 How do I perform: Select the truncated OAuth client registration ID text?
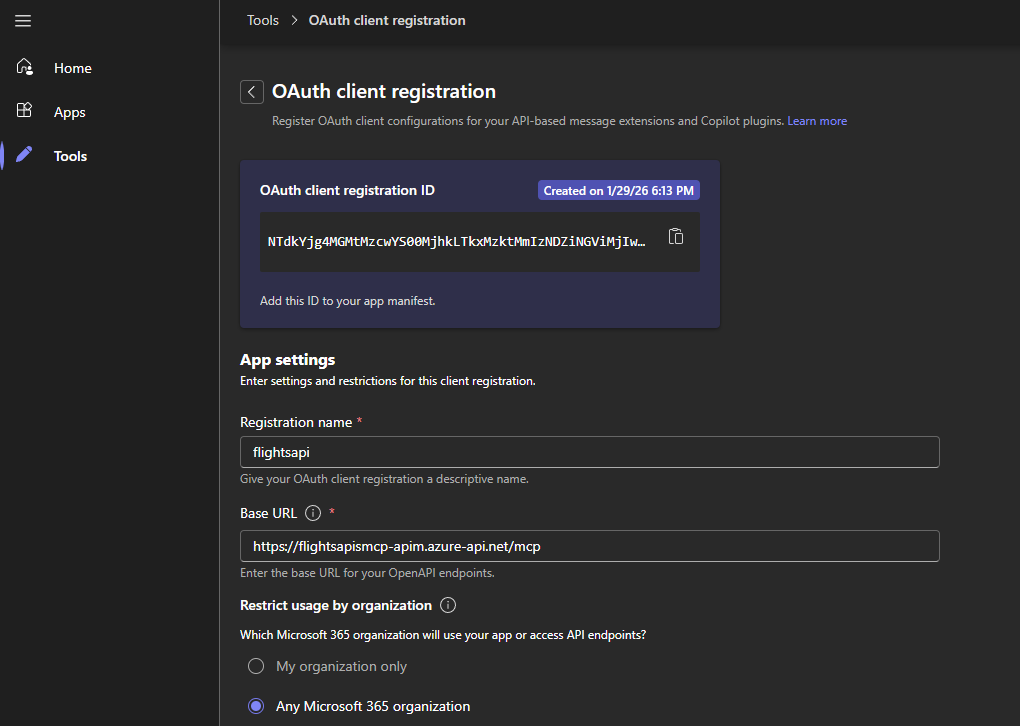point(455,241)
